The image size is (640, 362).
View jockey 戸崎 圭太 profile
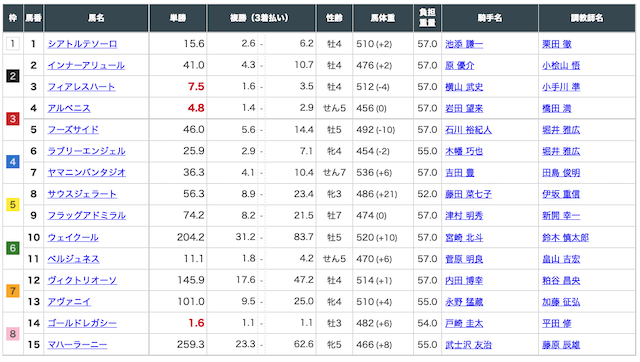point(464,323)
